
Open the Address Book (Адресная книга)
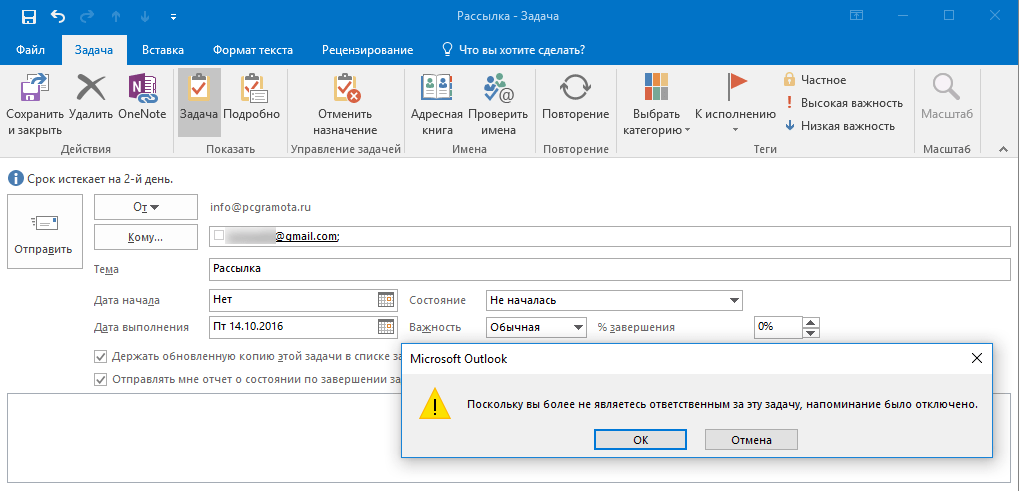pyautogui.click(x=437, y=104)
